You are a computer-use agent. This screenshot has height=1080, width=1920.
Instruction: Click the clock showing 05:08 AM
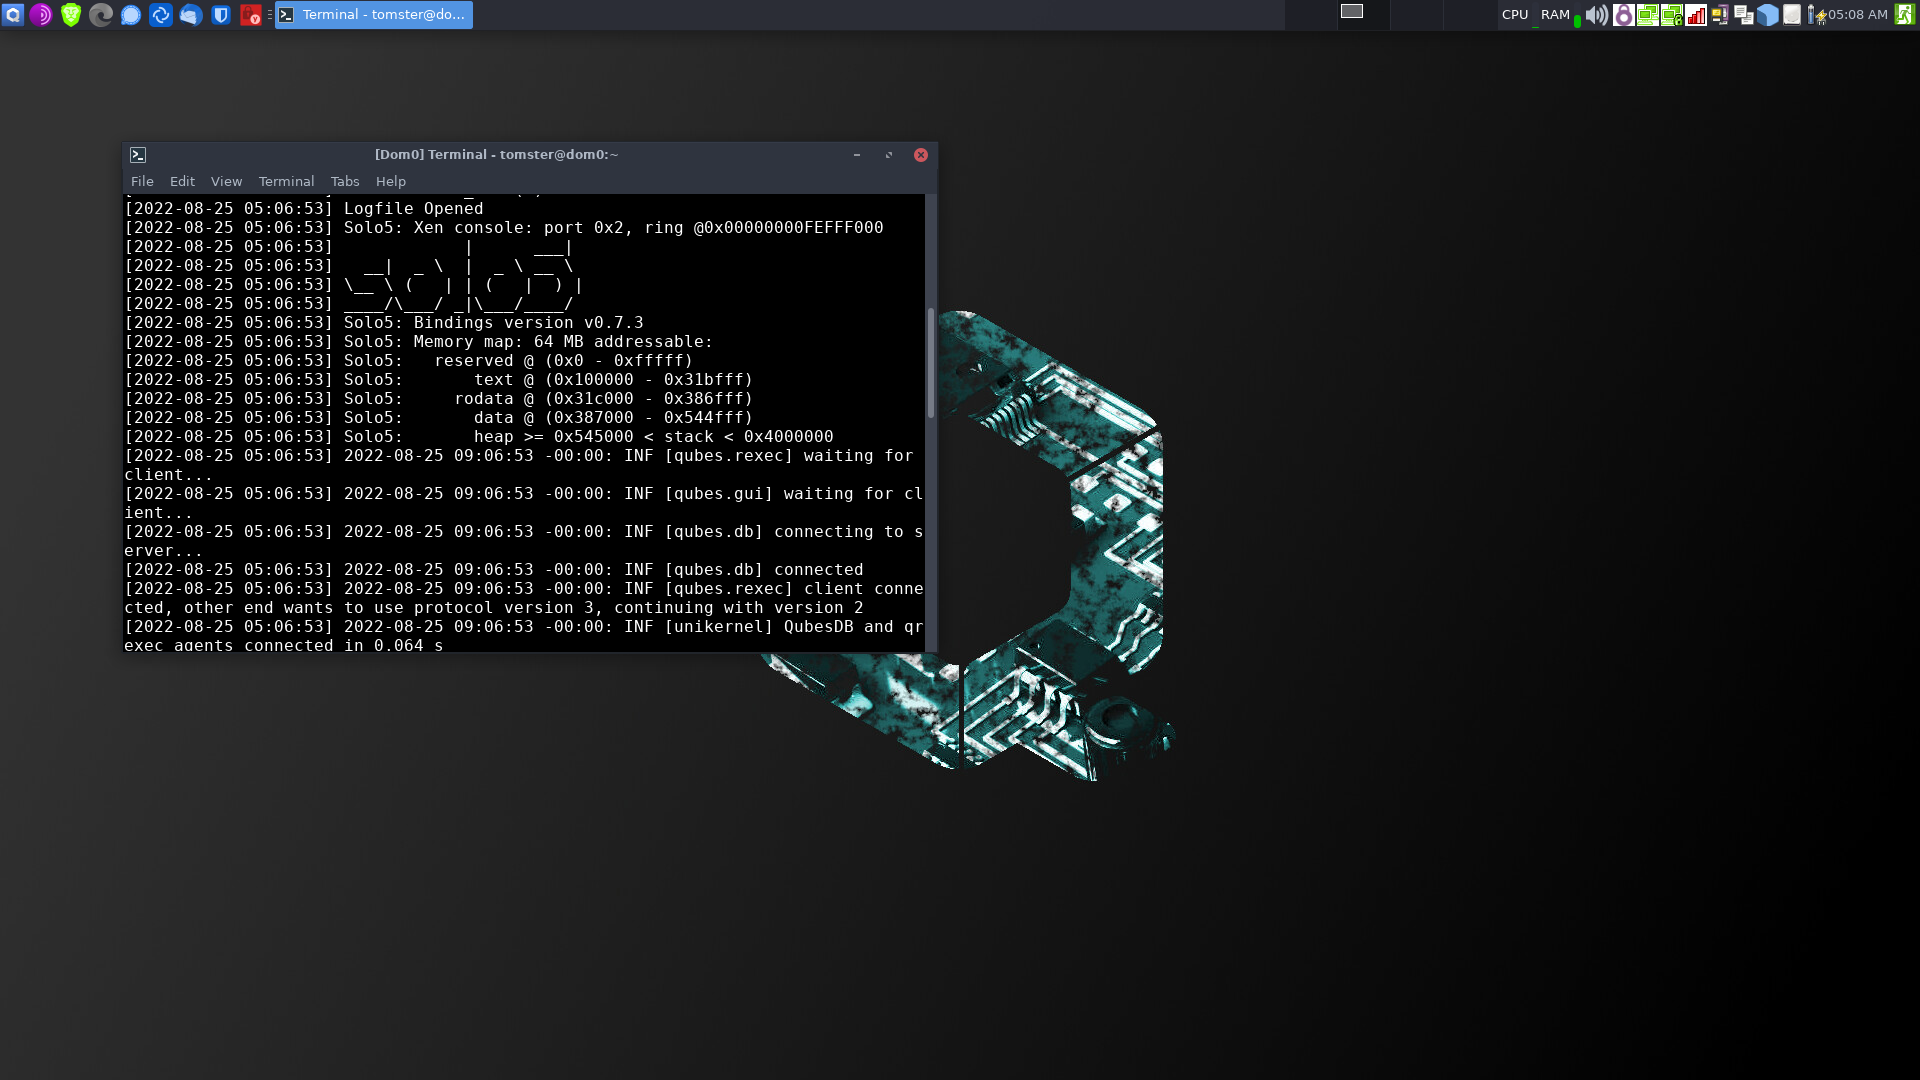point(1857,15)
